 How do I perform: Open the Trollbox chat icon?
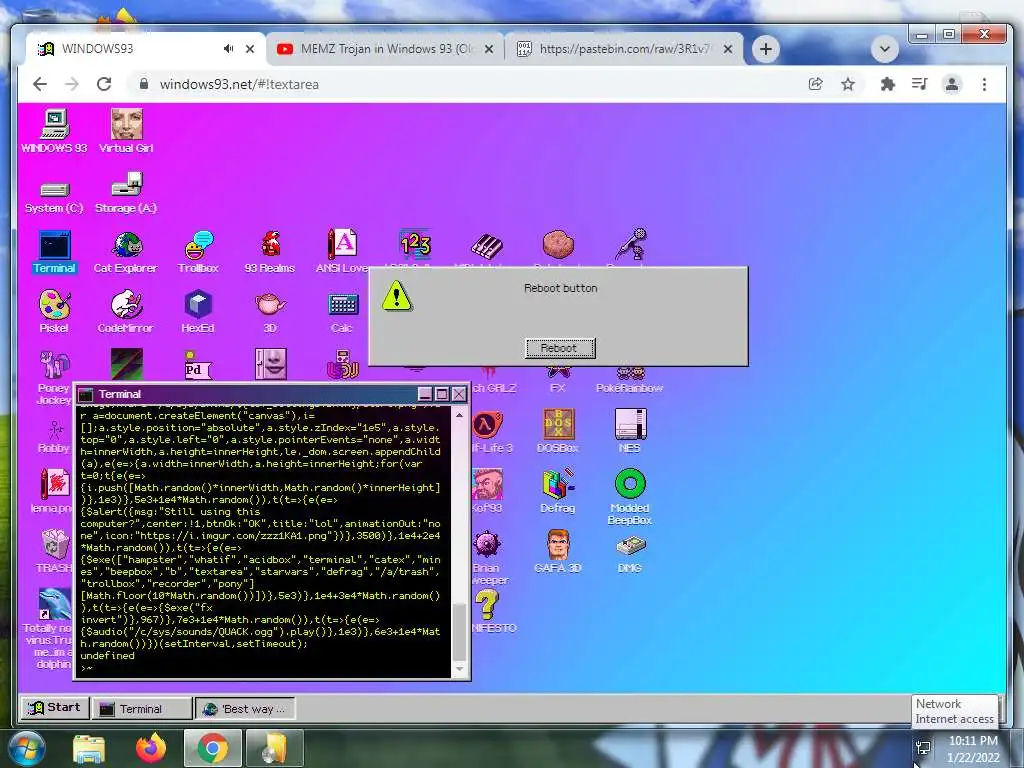coord(198,252)
